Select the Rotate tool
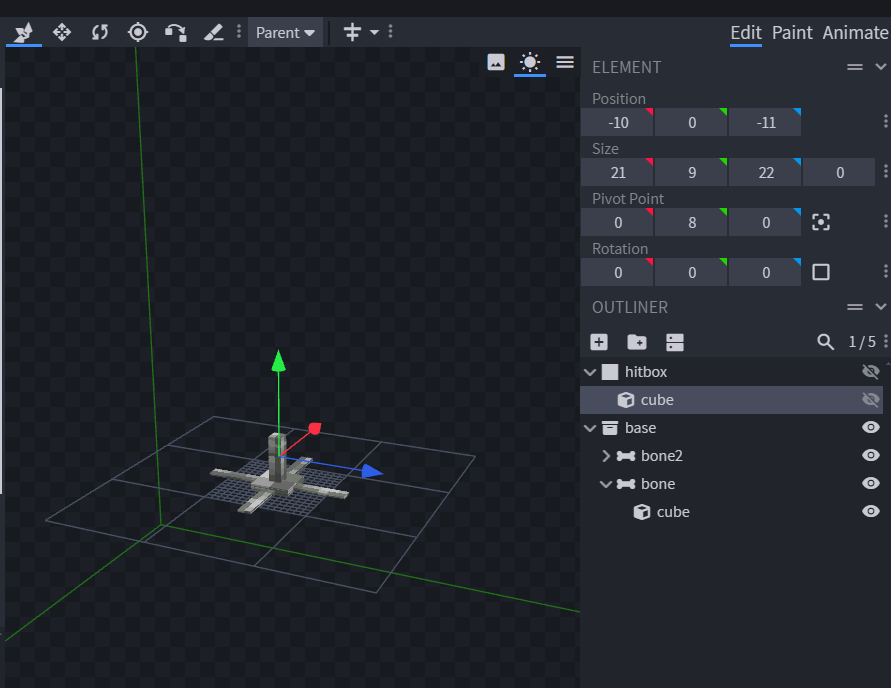The width and height of the screenshot is (891, 688). click(100, 32)
